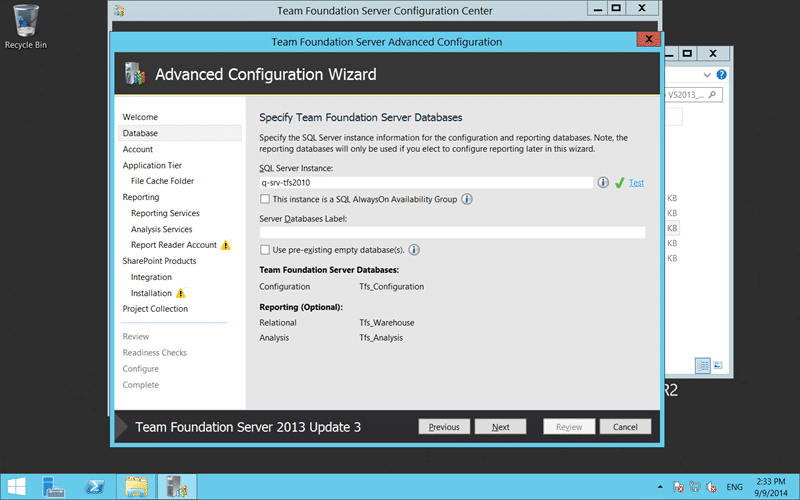Click the Complete step in sidebar
Image resolution: width=800 pixels, height=500 pixels.
click(x=140, y=385)
